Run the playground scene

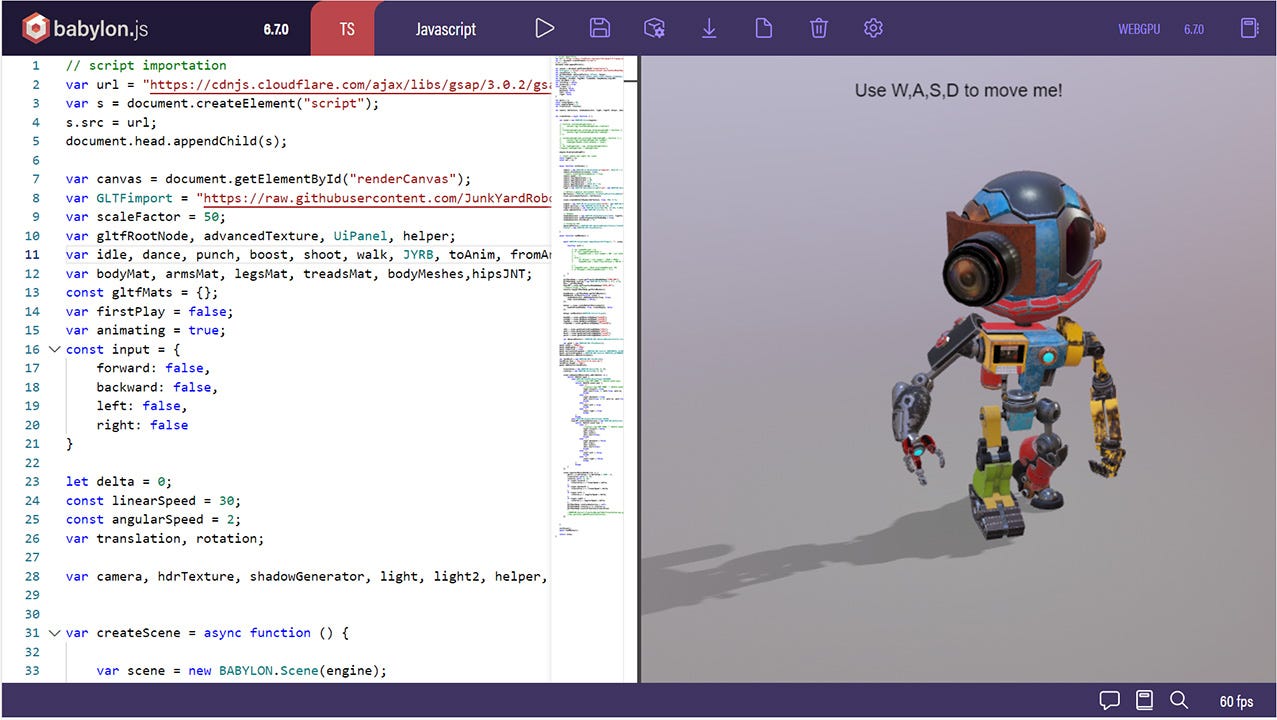point(544,28)
